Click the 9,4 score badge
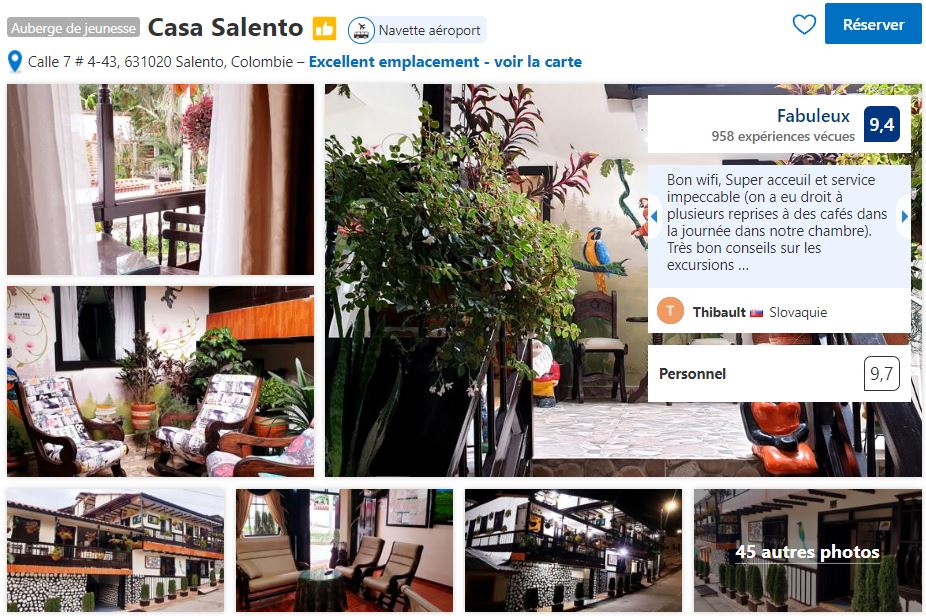The image size is (926, 616). [882, 124]
